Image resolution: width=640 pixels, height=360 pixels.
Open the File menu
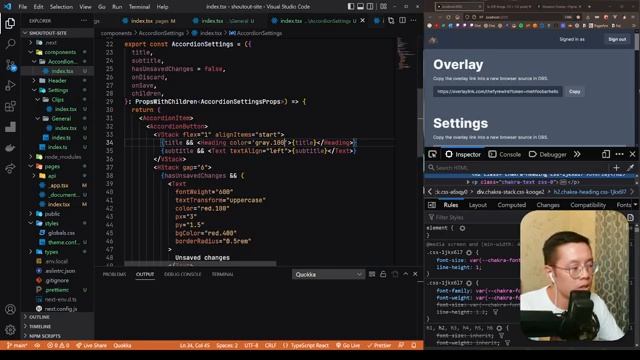(23, 7)
